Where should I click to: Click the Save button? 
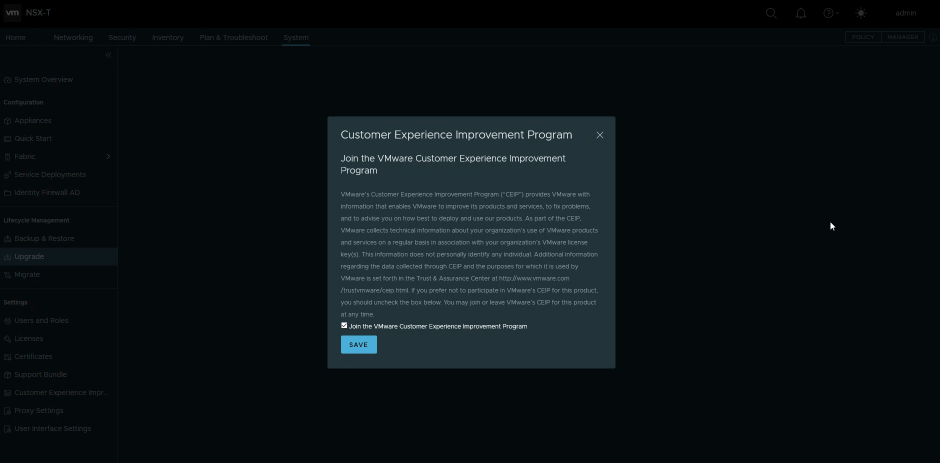click(x=358, y=344)
